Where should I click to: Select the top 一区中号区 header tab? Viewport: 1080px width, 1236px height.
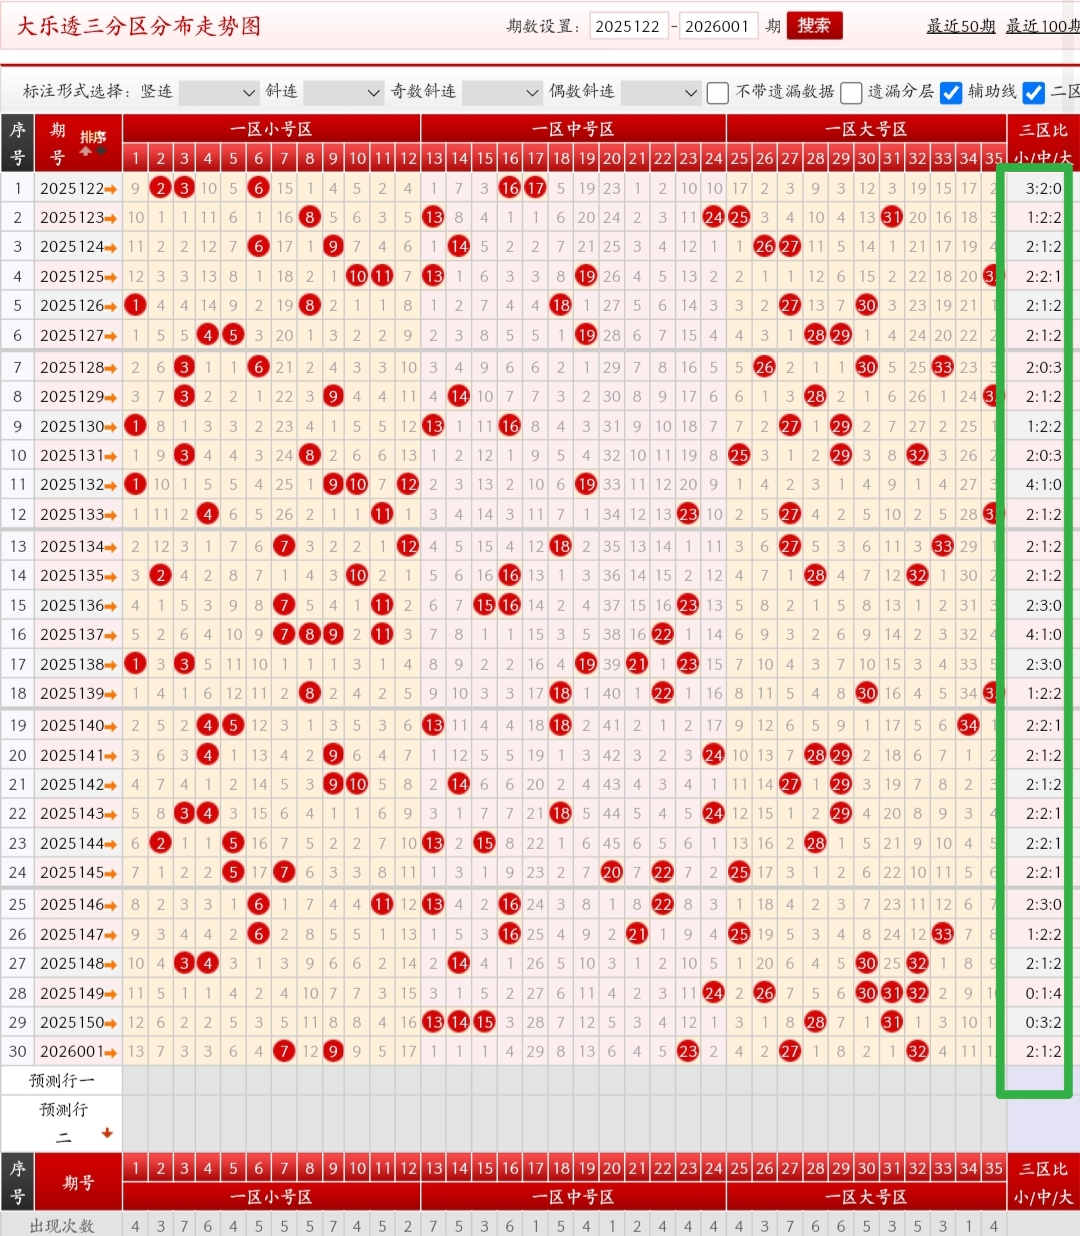573,129
